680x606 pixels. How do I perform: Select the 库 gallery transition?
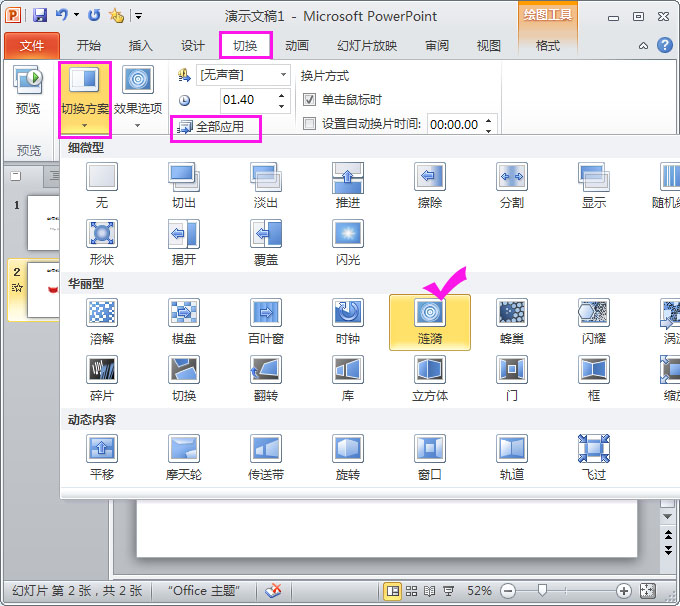pyautogui.click(x=347, y=379)
